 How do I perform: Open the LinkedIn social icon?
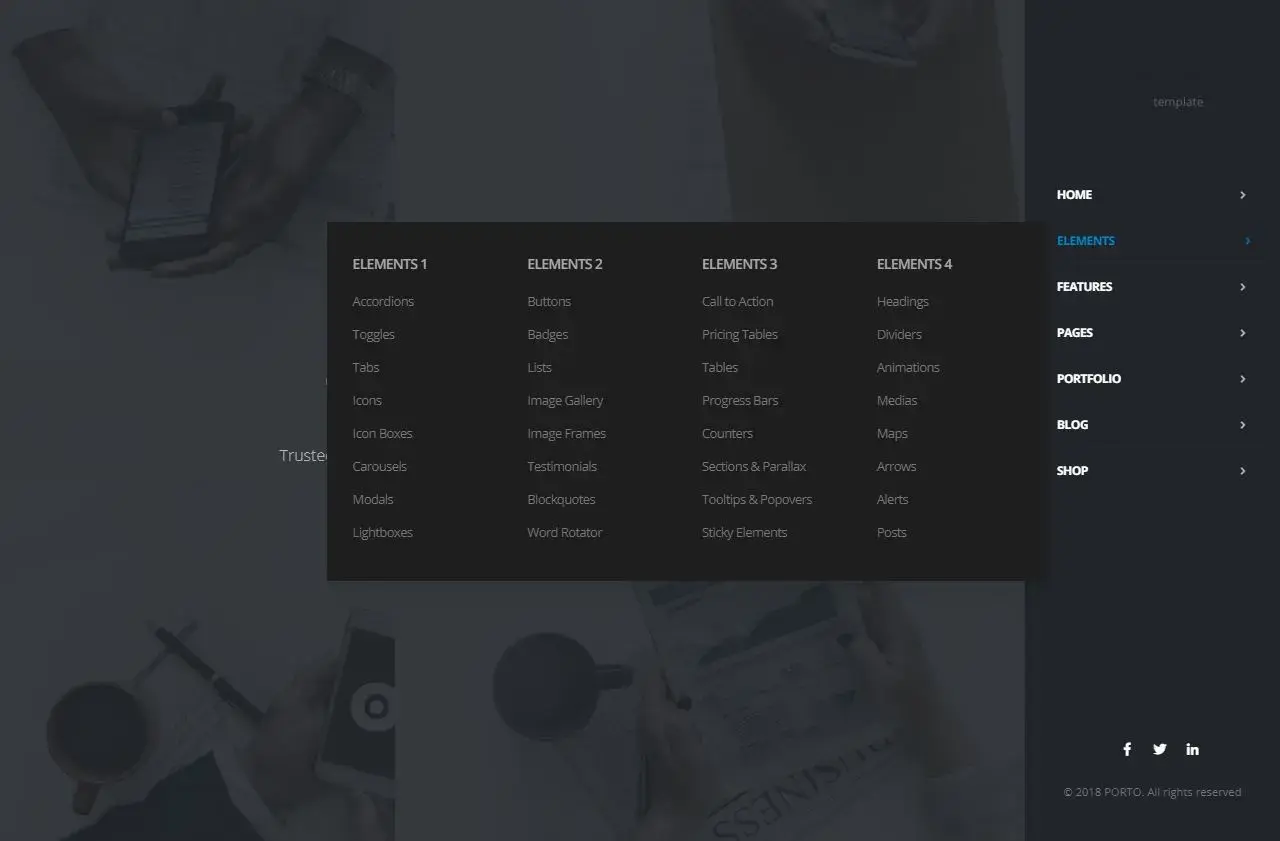[x=1192, y=749]
